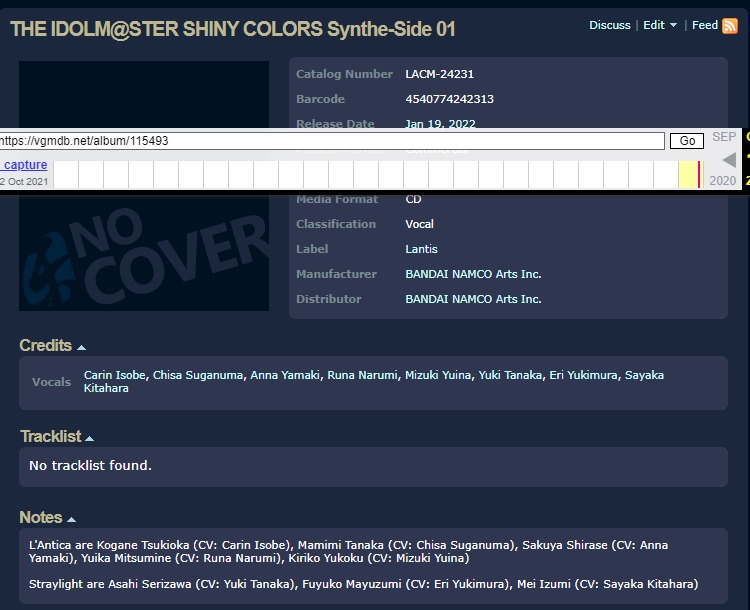Click the Vocal classification value
This screenshot has width=750, height=610.
point(419,224)
